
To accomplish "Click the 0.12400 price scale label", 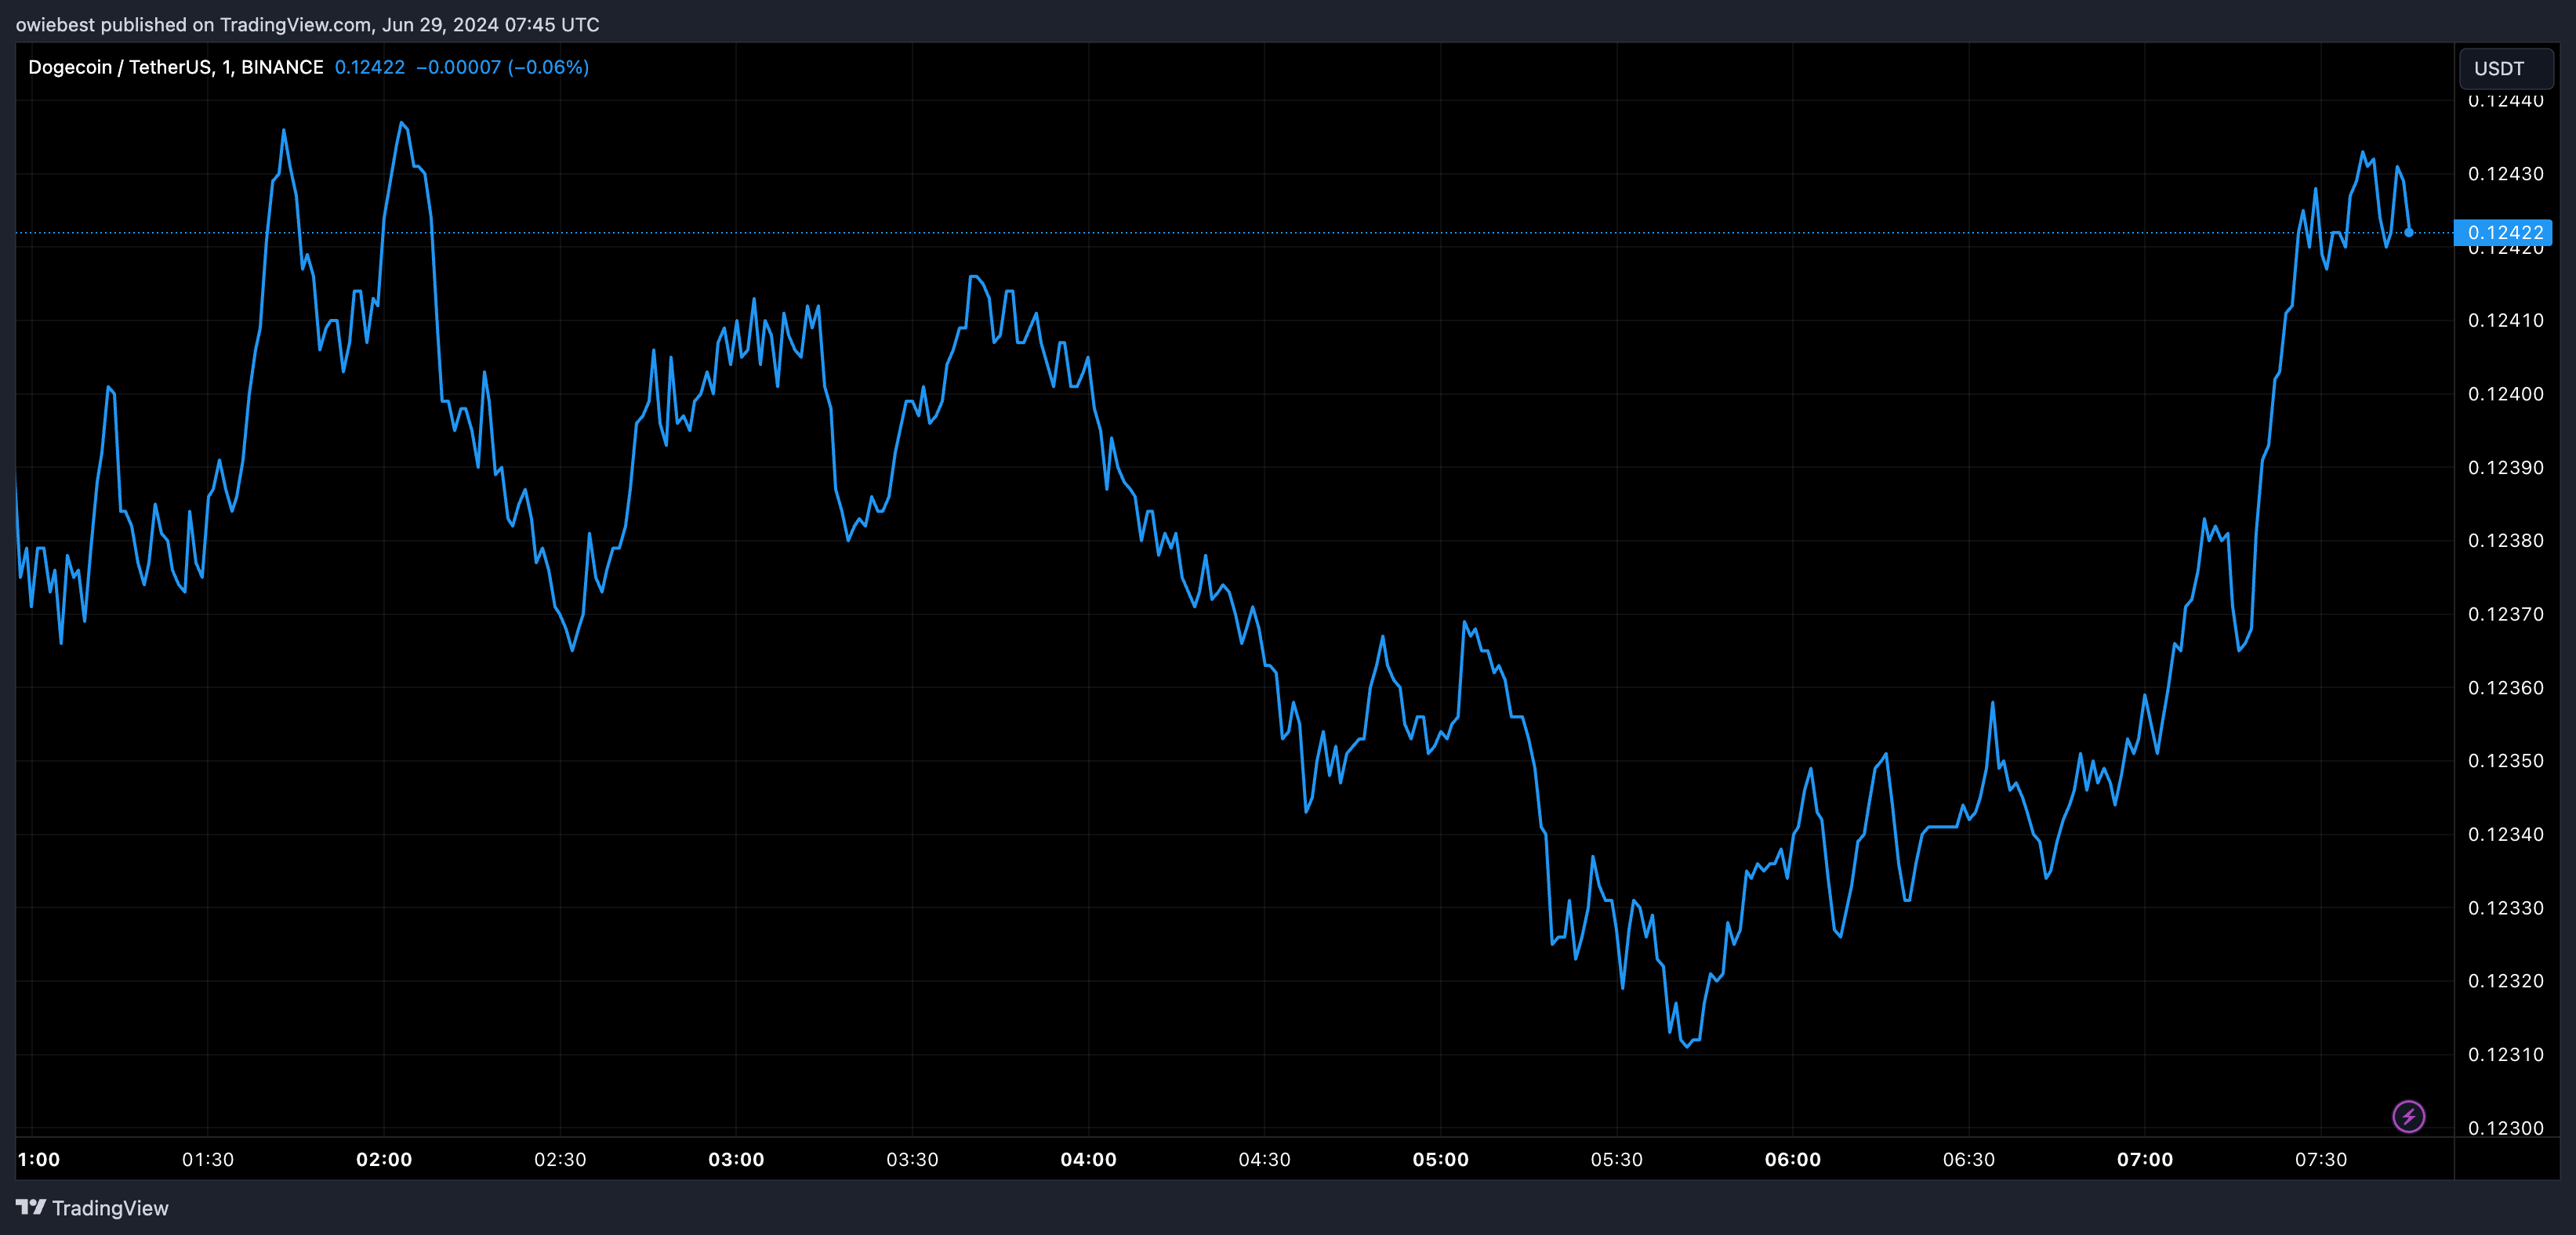I will 2505,394.
